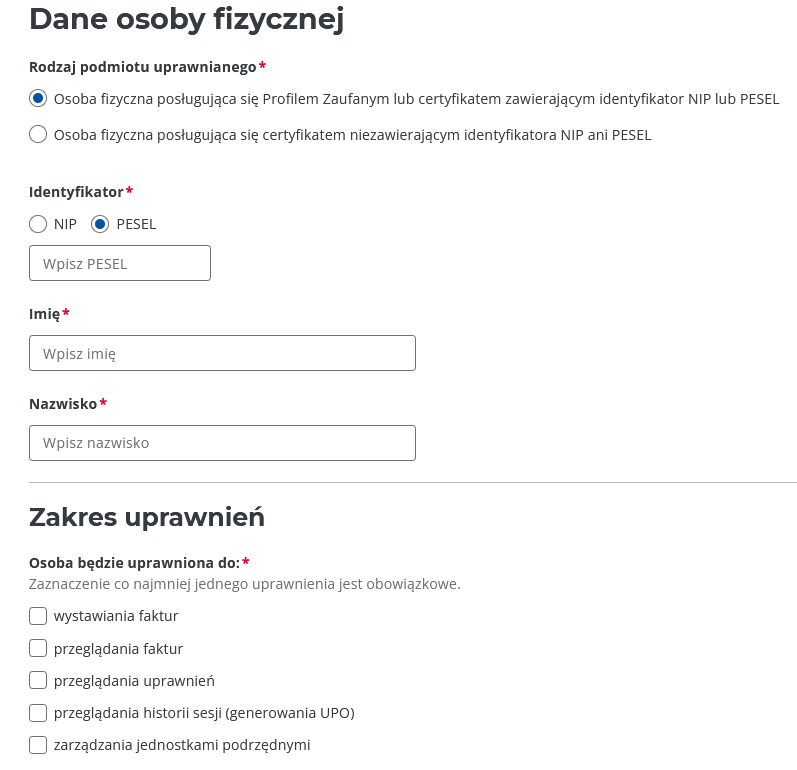Click the 'Zakres uprawnień' section heading
This screenshot has height=770, width=797.
(x=147, y=517)
